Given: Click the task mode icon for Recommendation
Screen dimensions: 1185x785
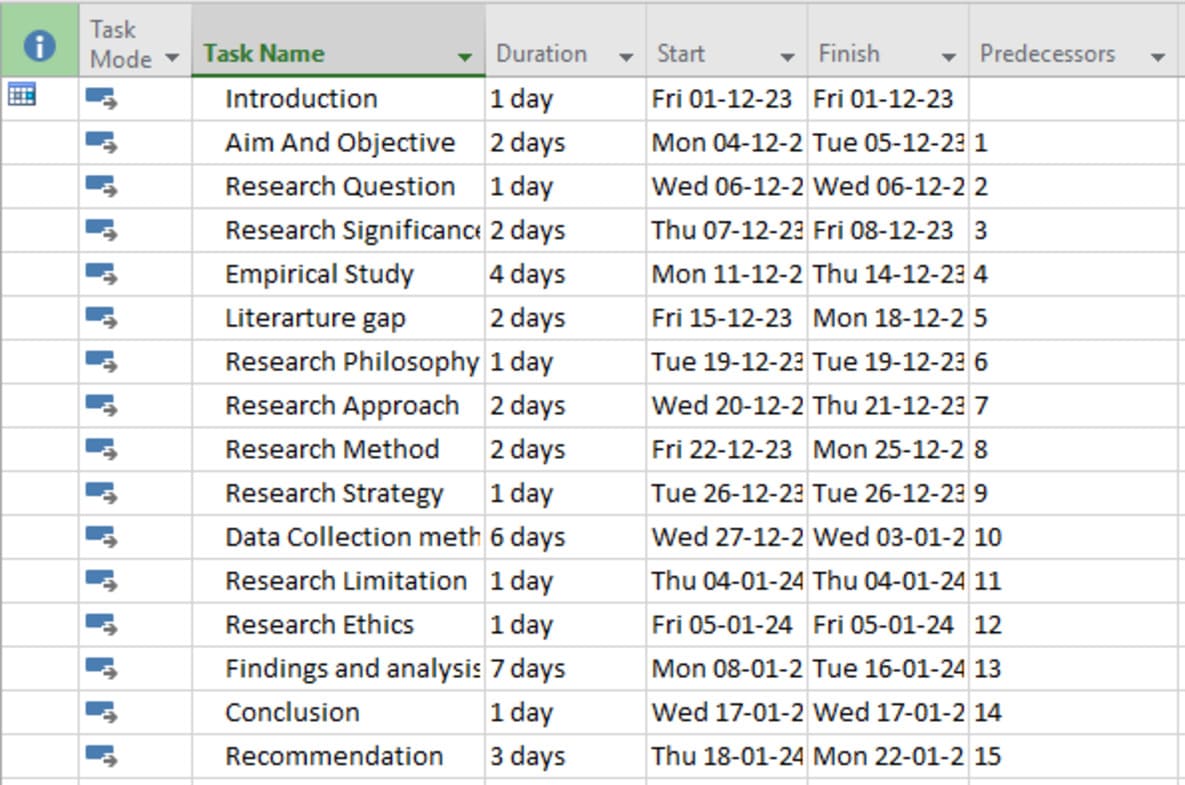Looking at the screenshot, I should [x=101, y=756].
